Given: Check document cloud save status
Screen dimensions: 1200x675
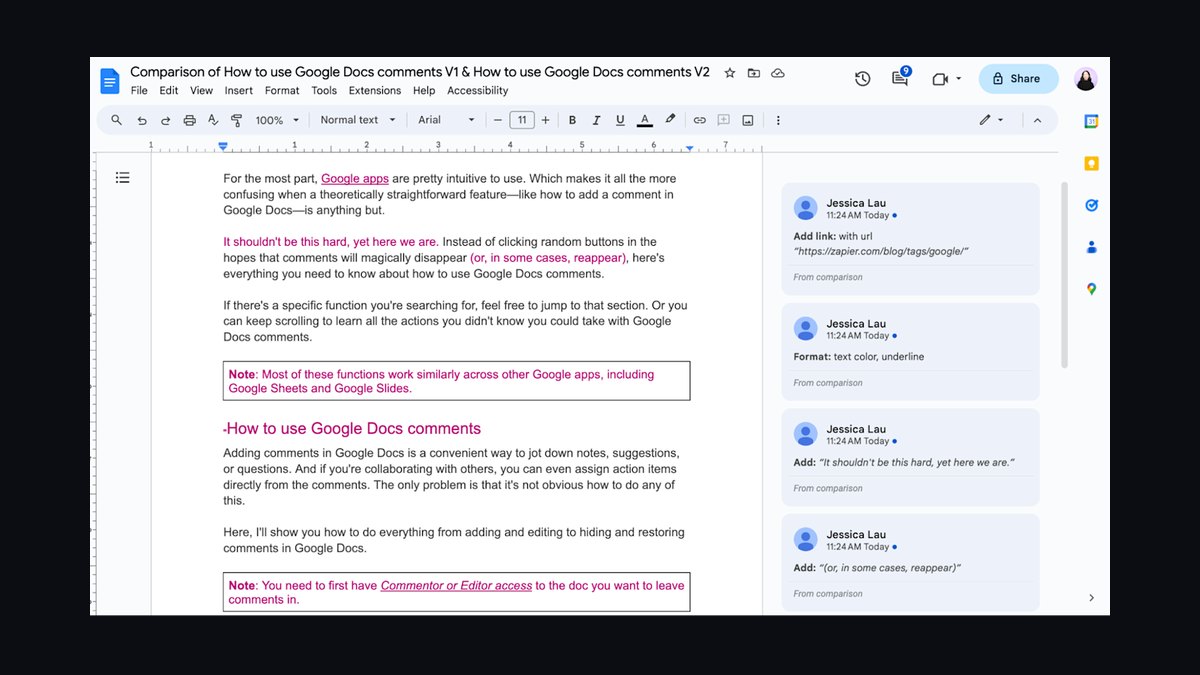Looking at the screenshot, I should coord(778,73).
